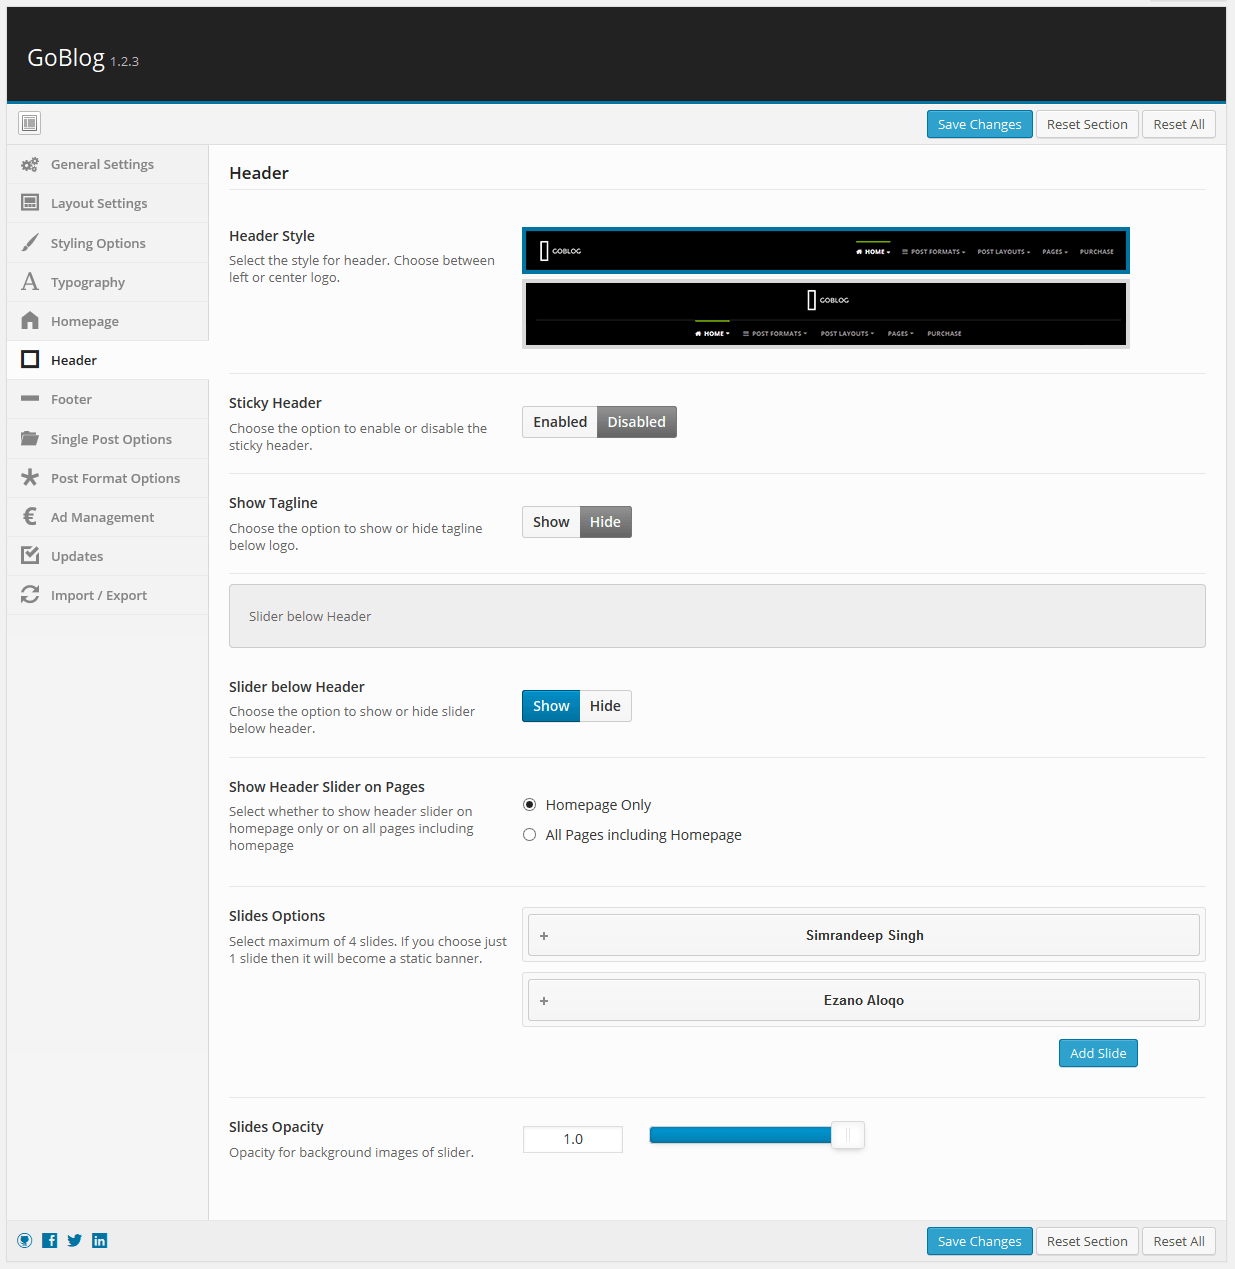This screenshot has width=1235, height=1269.
Task: Open the GitHub link icon in footer
Action: 25,1241
